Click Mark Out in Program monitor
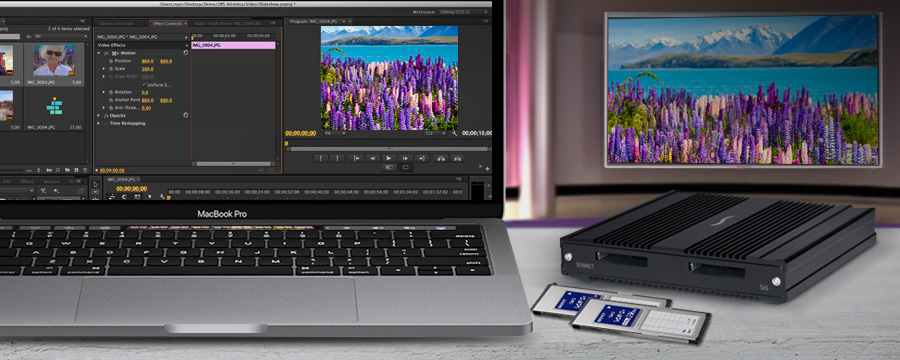 click(x=338, y=158)
